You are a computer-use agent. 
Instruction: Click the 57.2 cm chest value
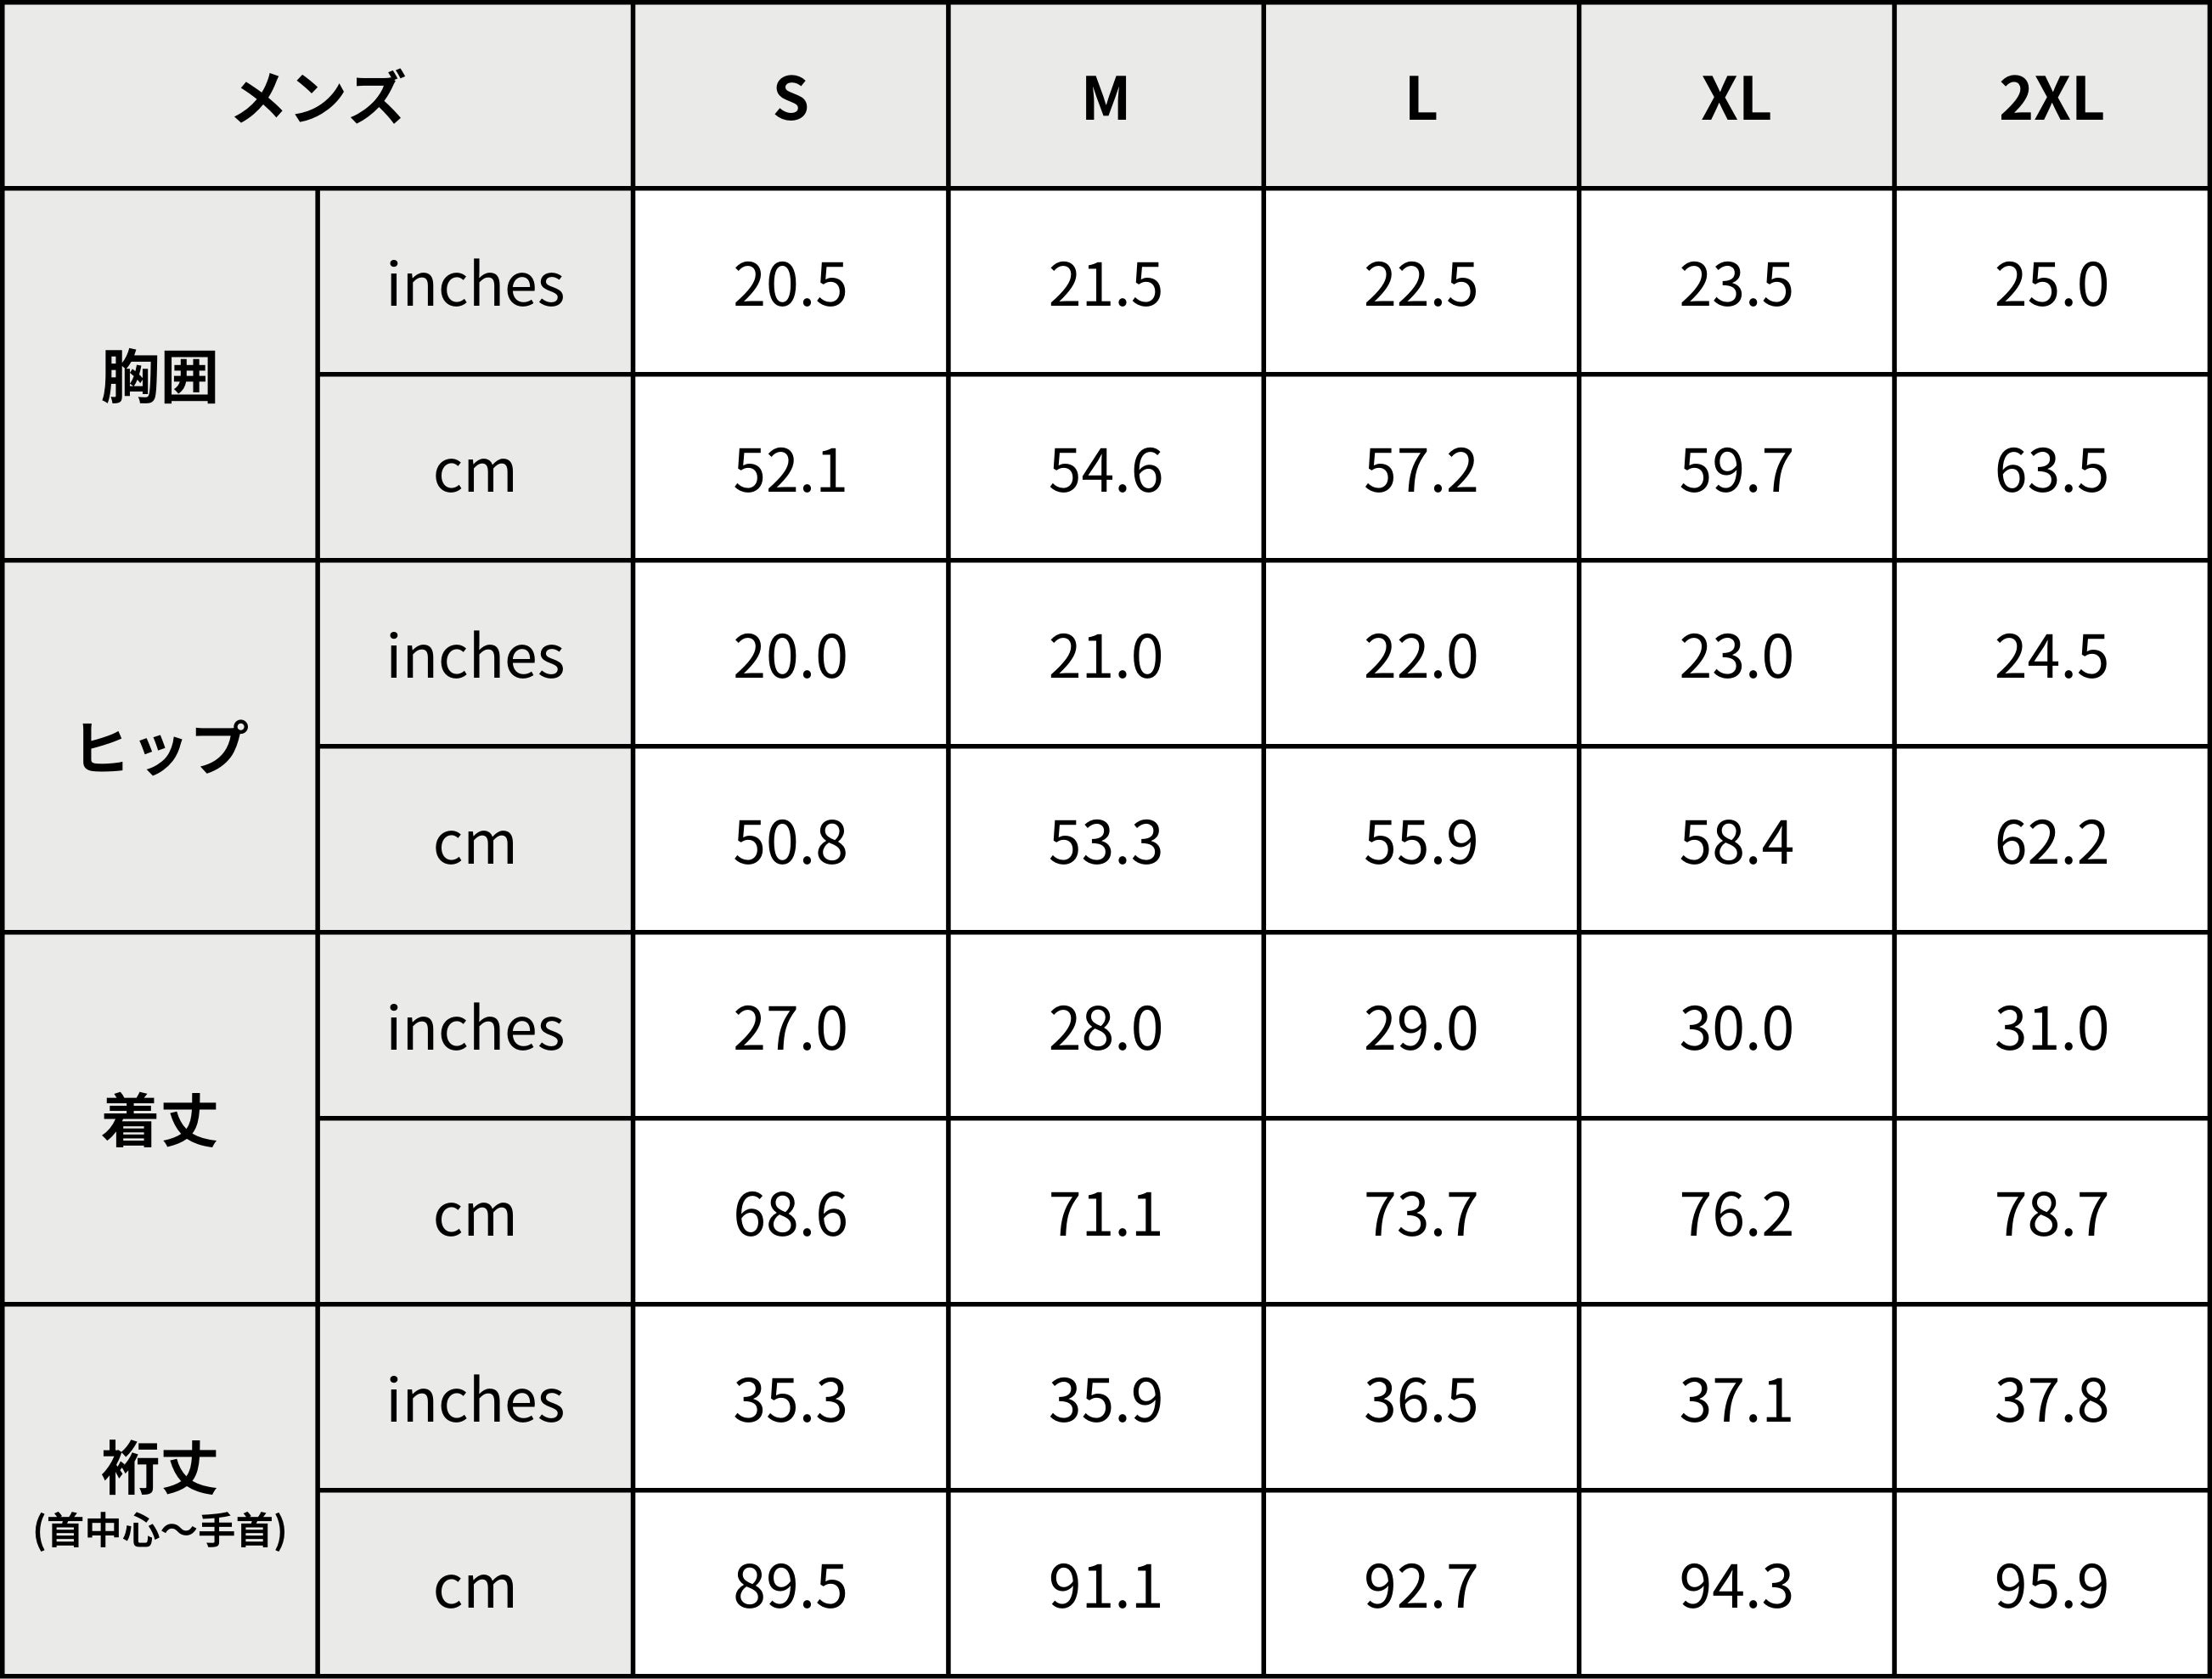(x=1420, y=470)
